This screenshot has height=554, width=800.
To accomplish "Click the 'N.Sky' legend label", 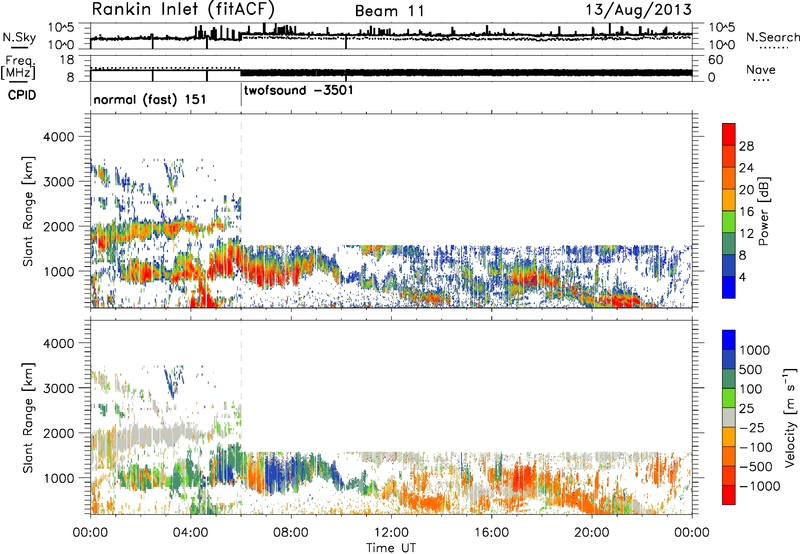I will pos(19,37).
